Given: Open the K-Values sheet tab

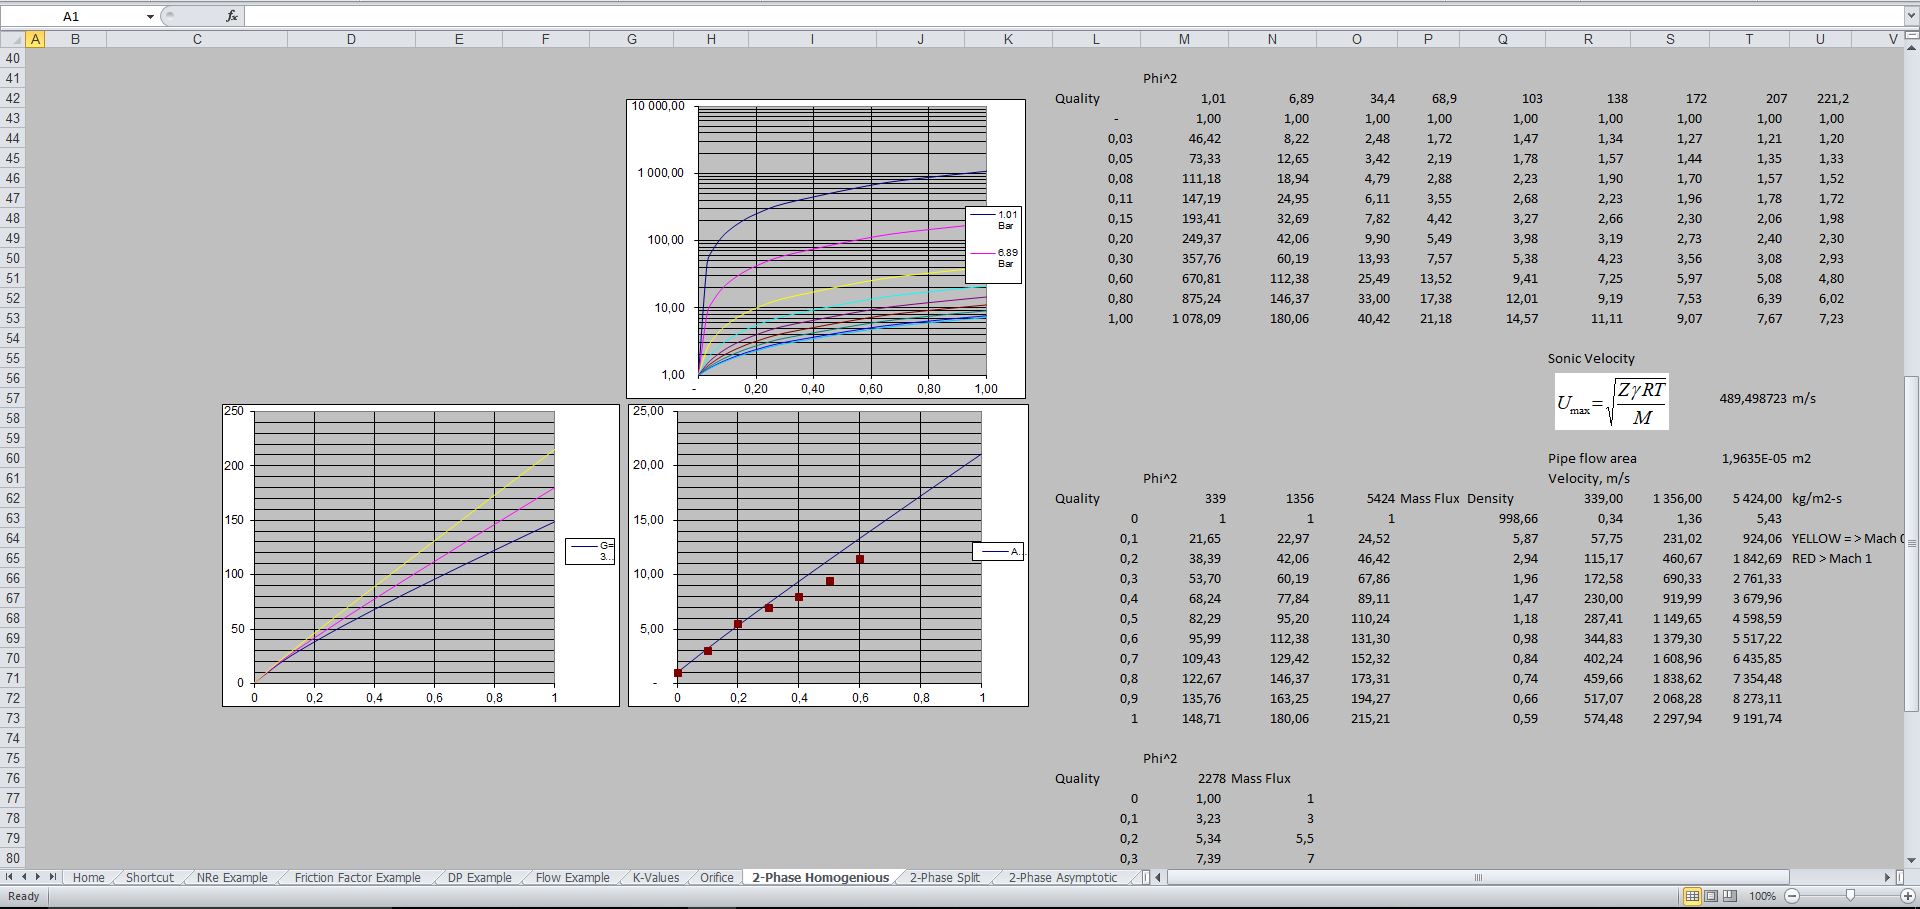Looking at the screenshot, I should 656,877.
